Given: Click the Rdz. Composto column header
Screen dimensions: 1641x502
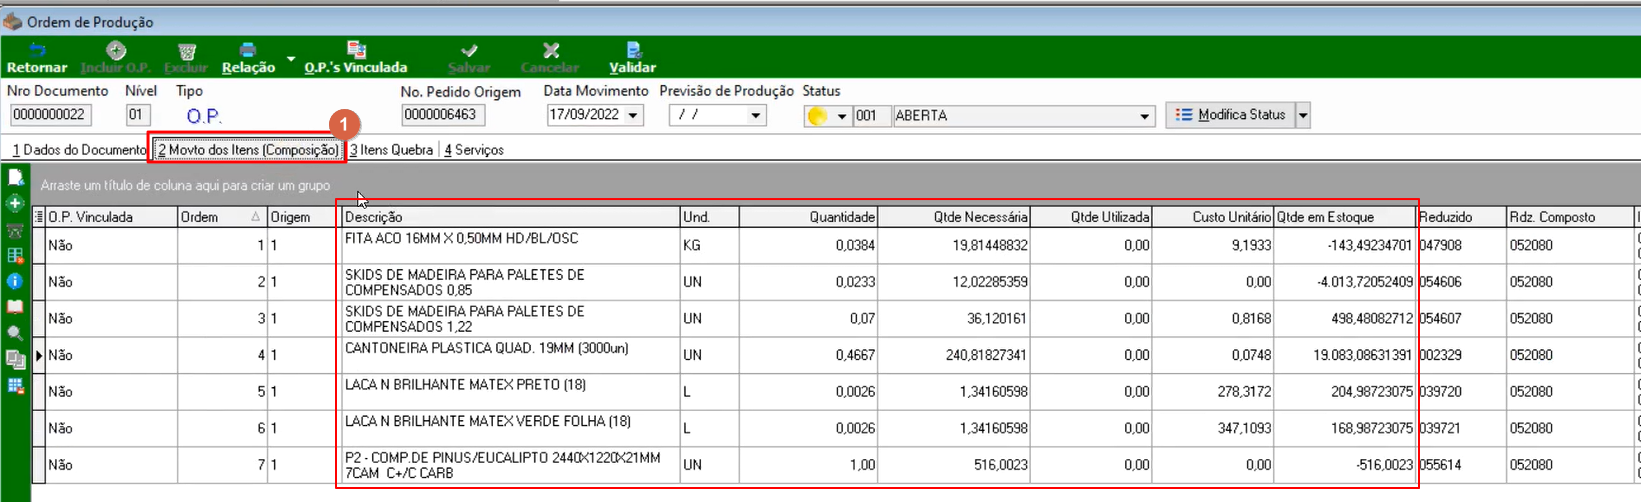Looking at the screenshot, I should pyautogui.click(x=1571, y=217).
